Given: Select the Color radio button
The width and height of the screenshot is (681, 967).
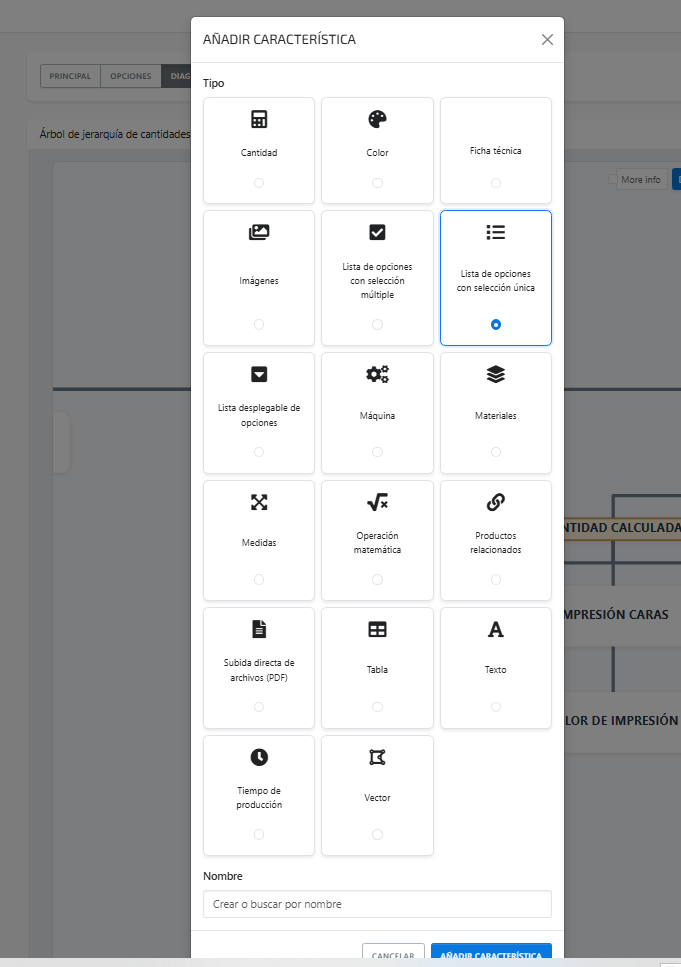Looking at the screenshot, I should 378,183.
